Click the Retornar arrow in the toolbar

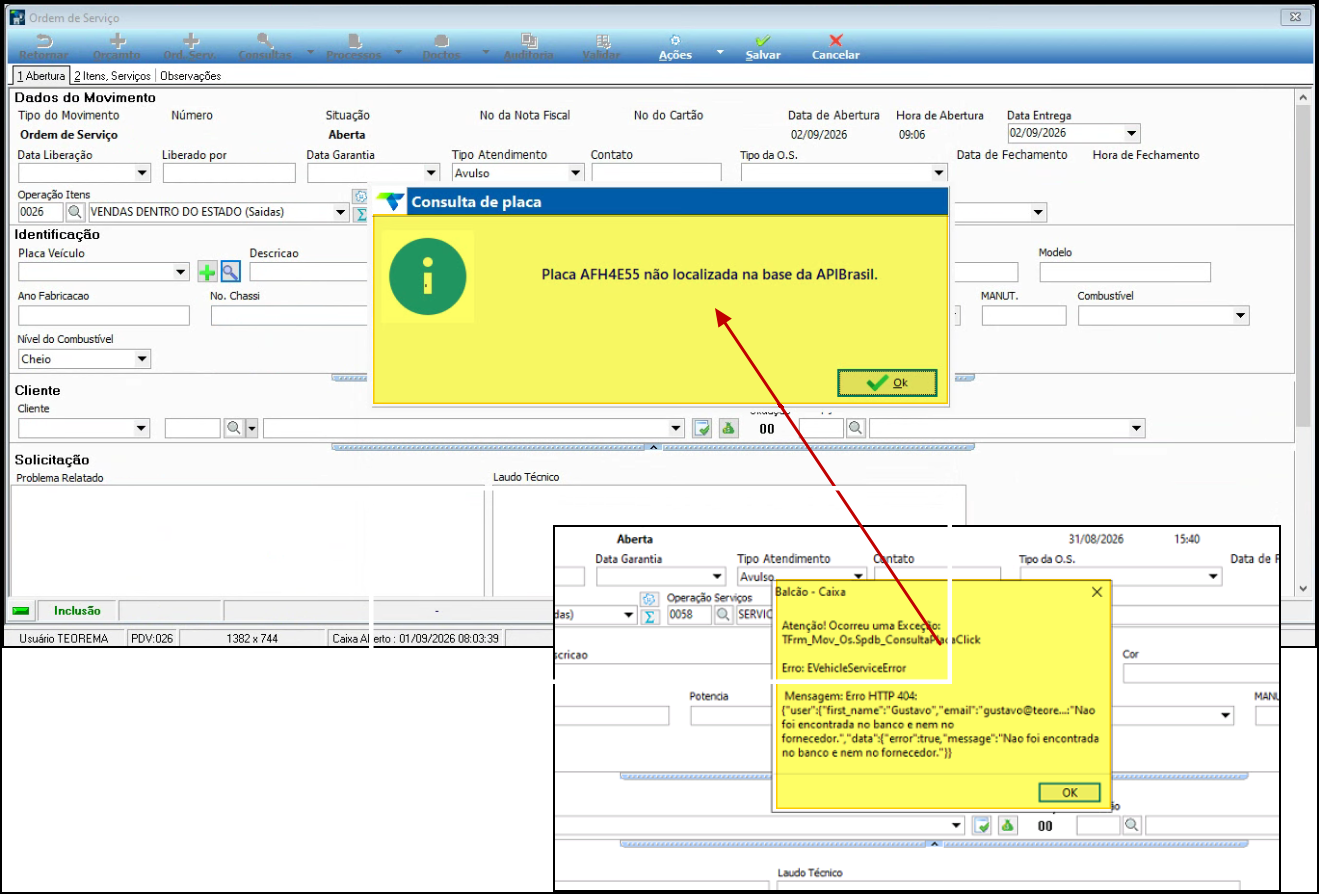coord(44,41)
